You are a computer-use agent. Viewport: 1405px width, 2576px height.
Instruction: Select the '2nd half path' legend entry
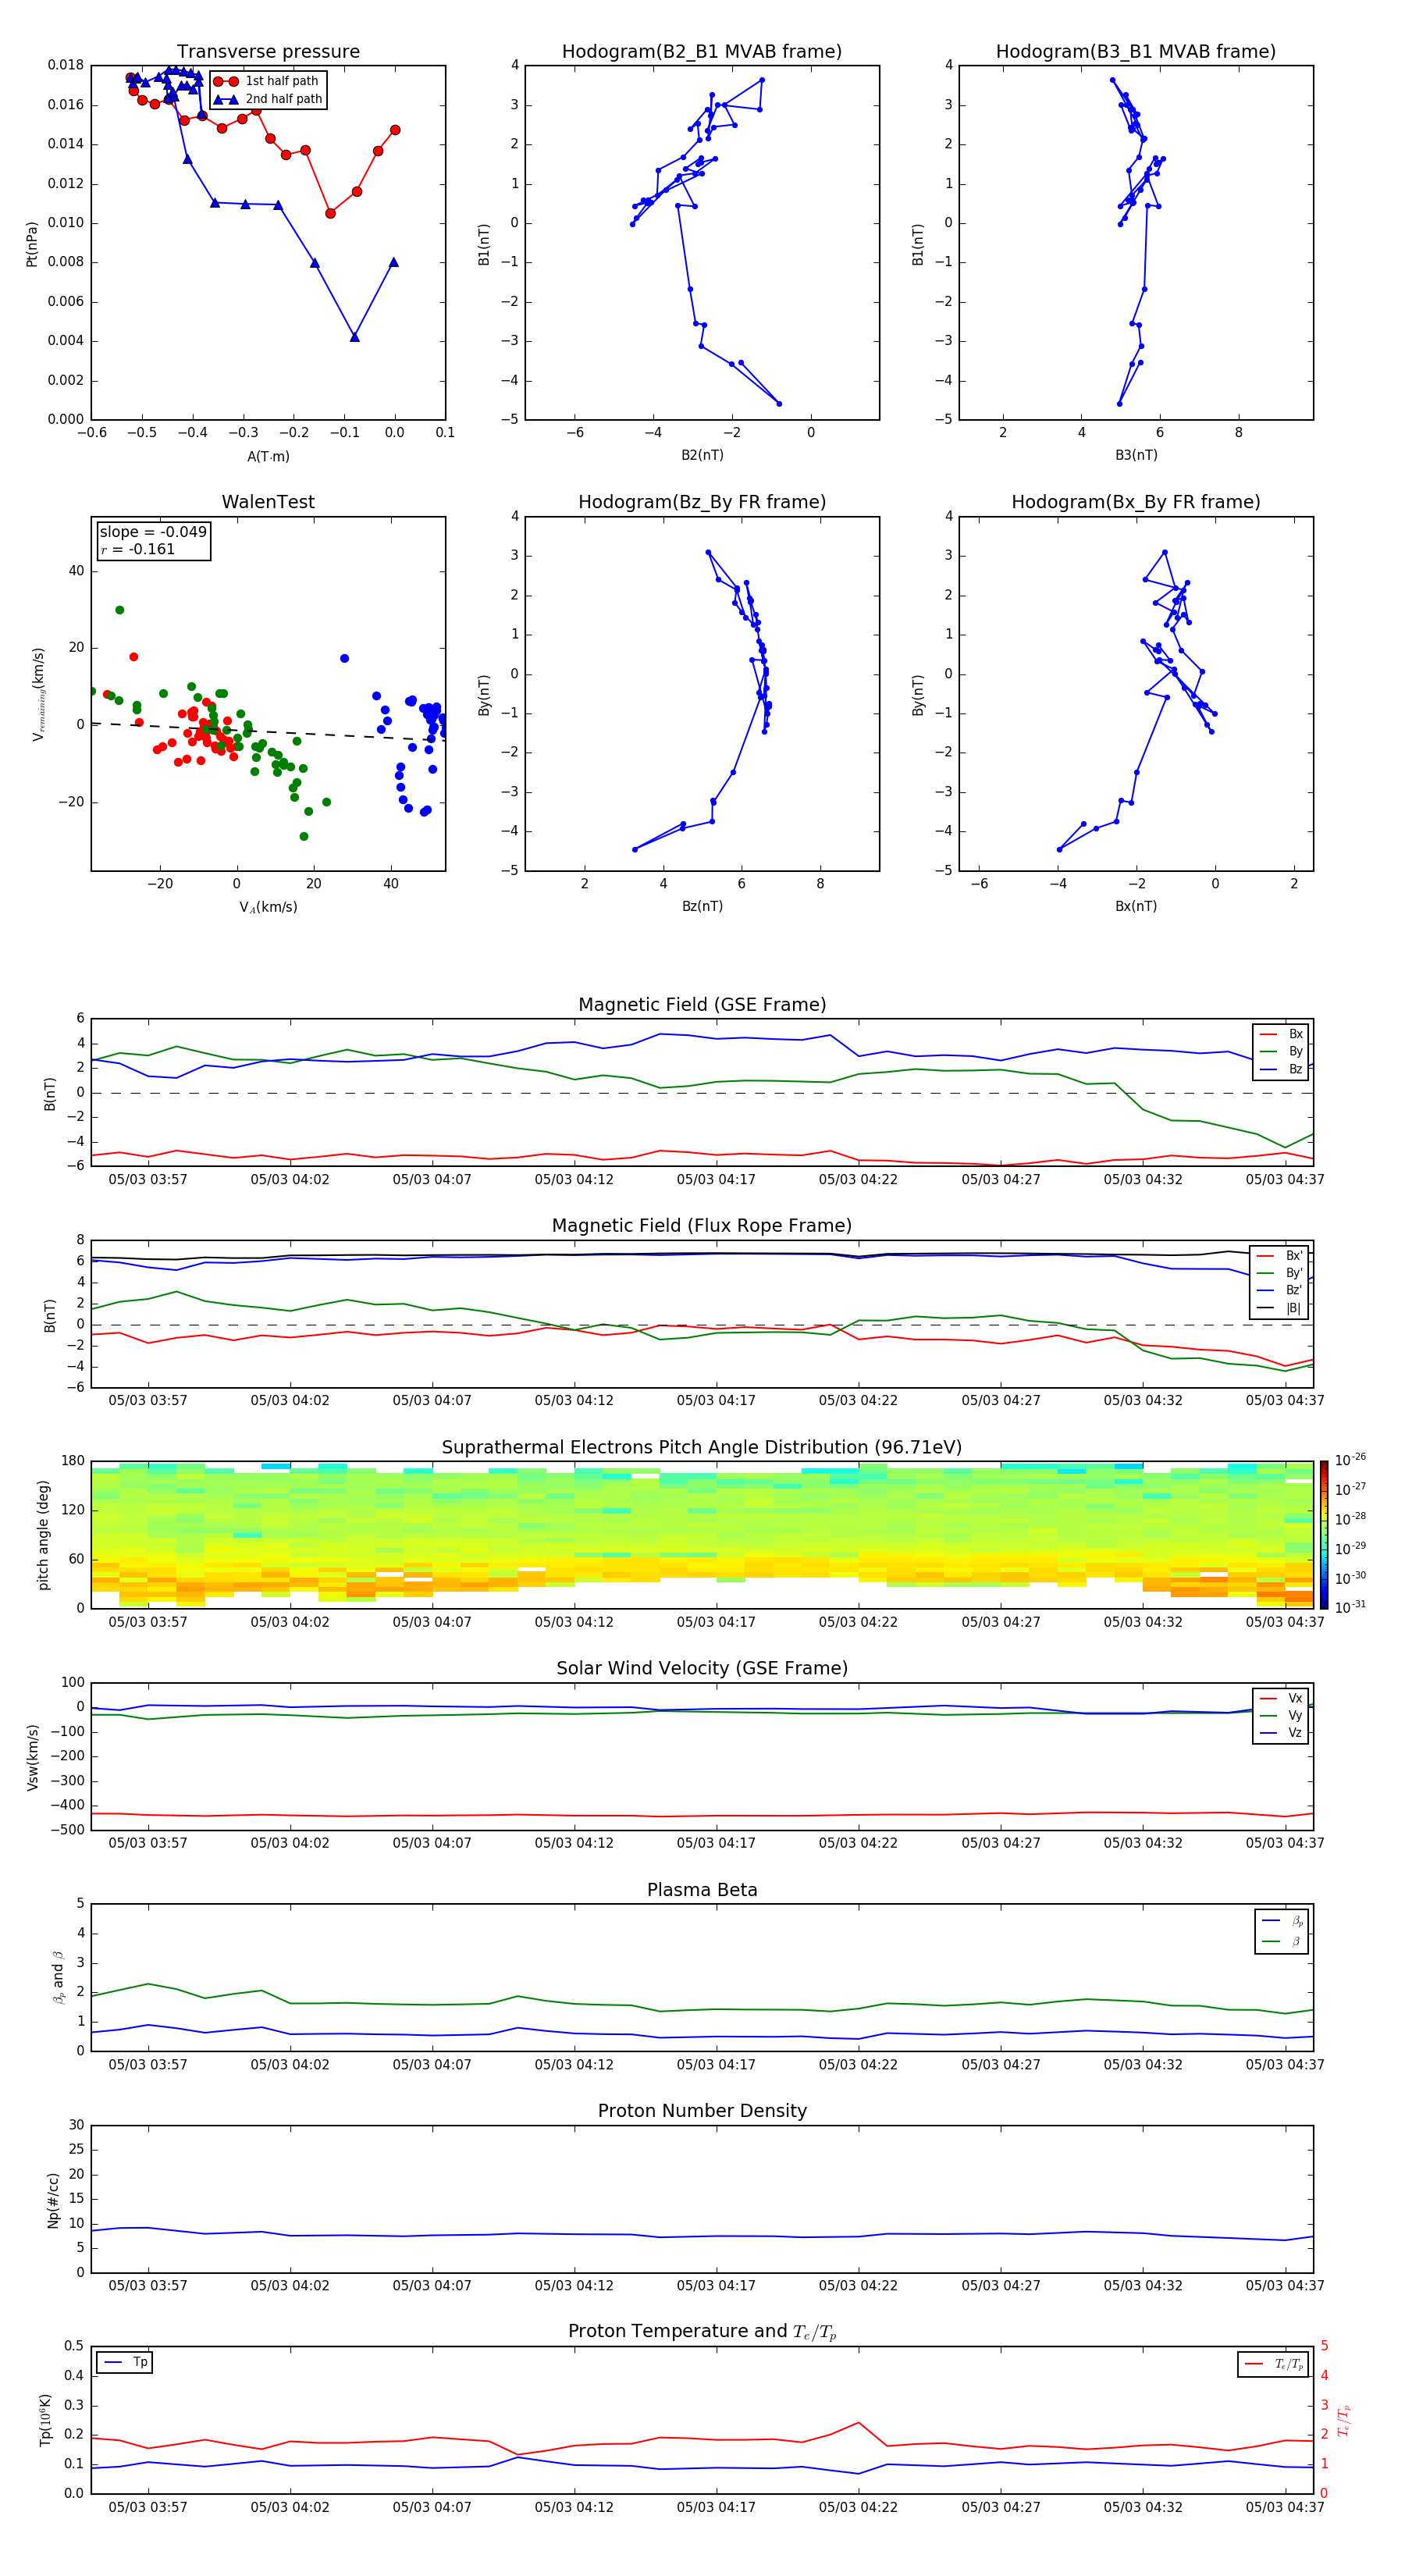[x=268, y=99]
